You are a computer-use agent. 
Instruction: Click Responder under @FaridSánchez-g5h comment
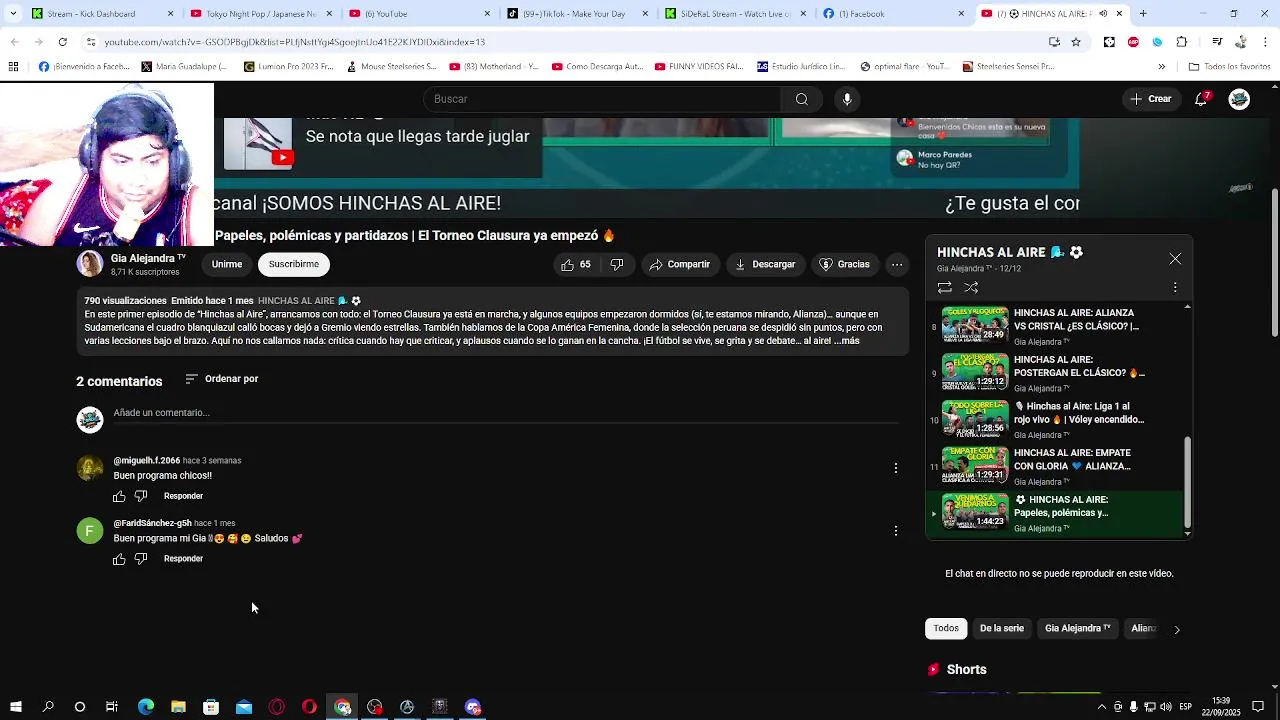pos(183,559)
